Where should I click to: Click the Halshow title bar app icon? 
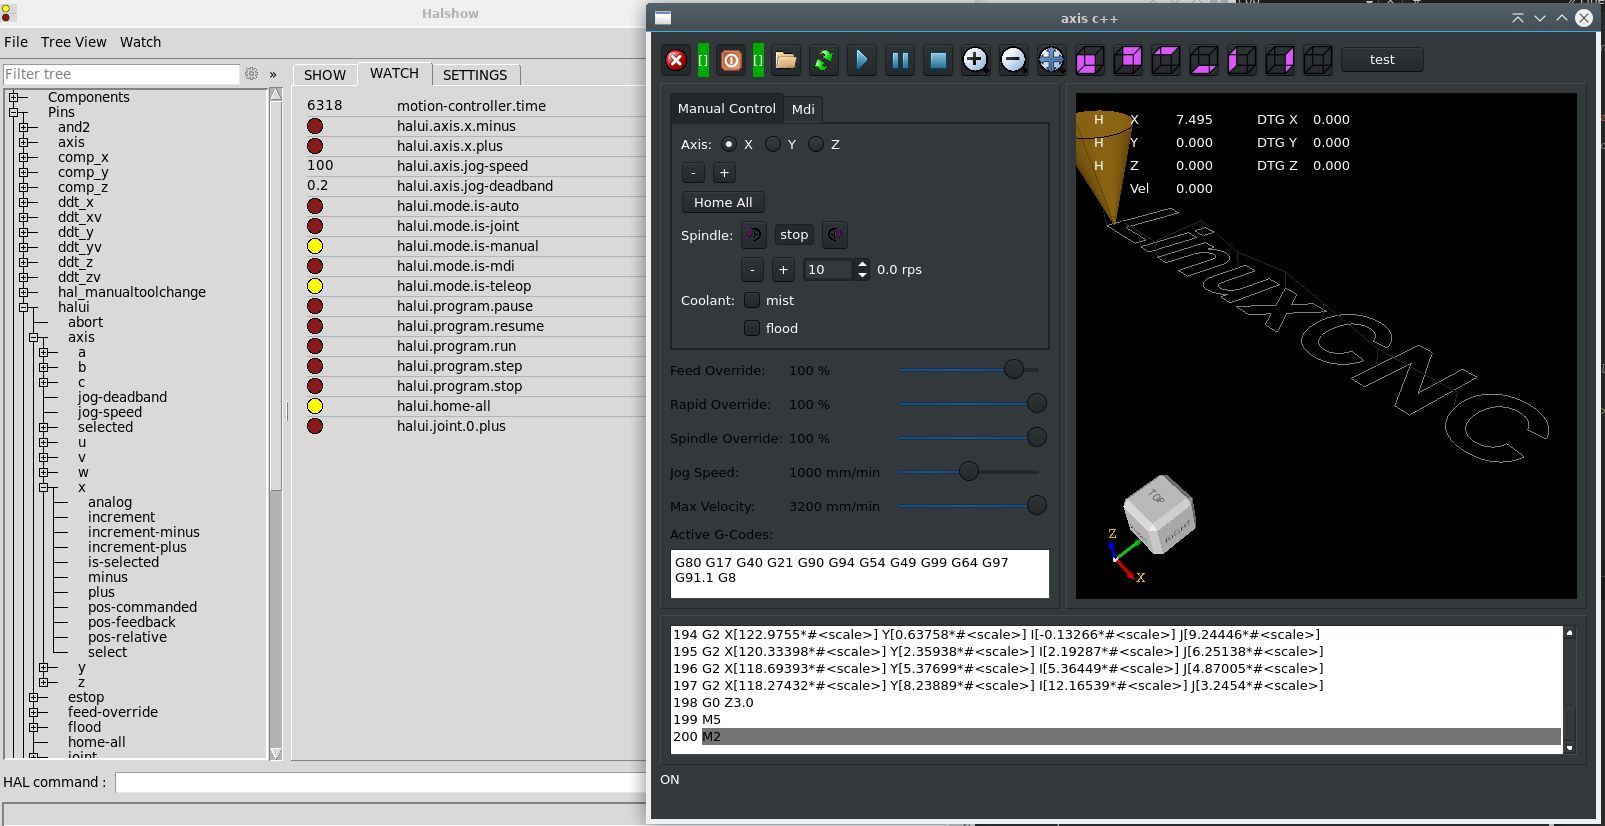[8, 13]
